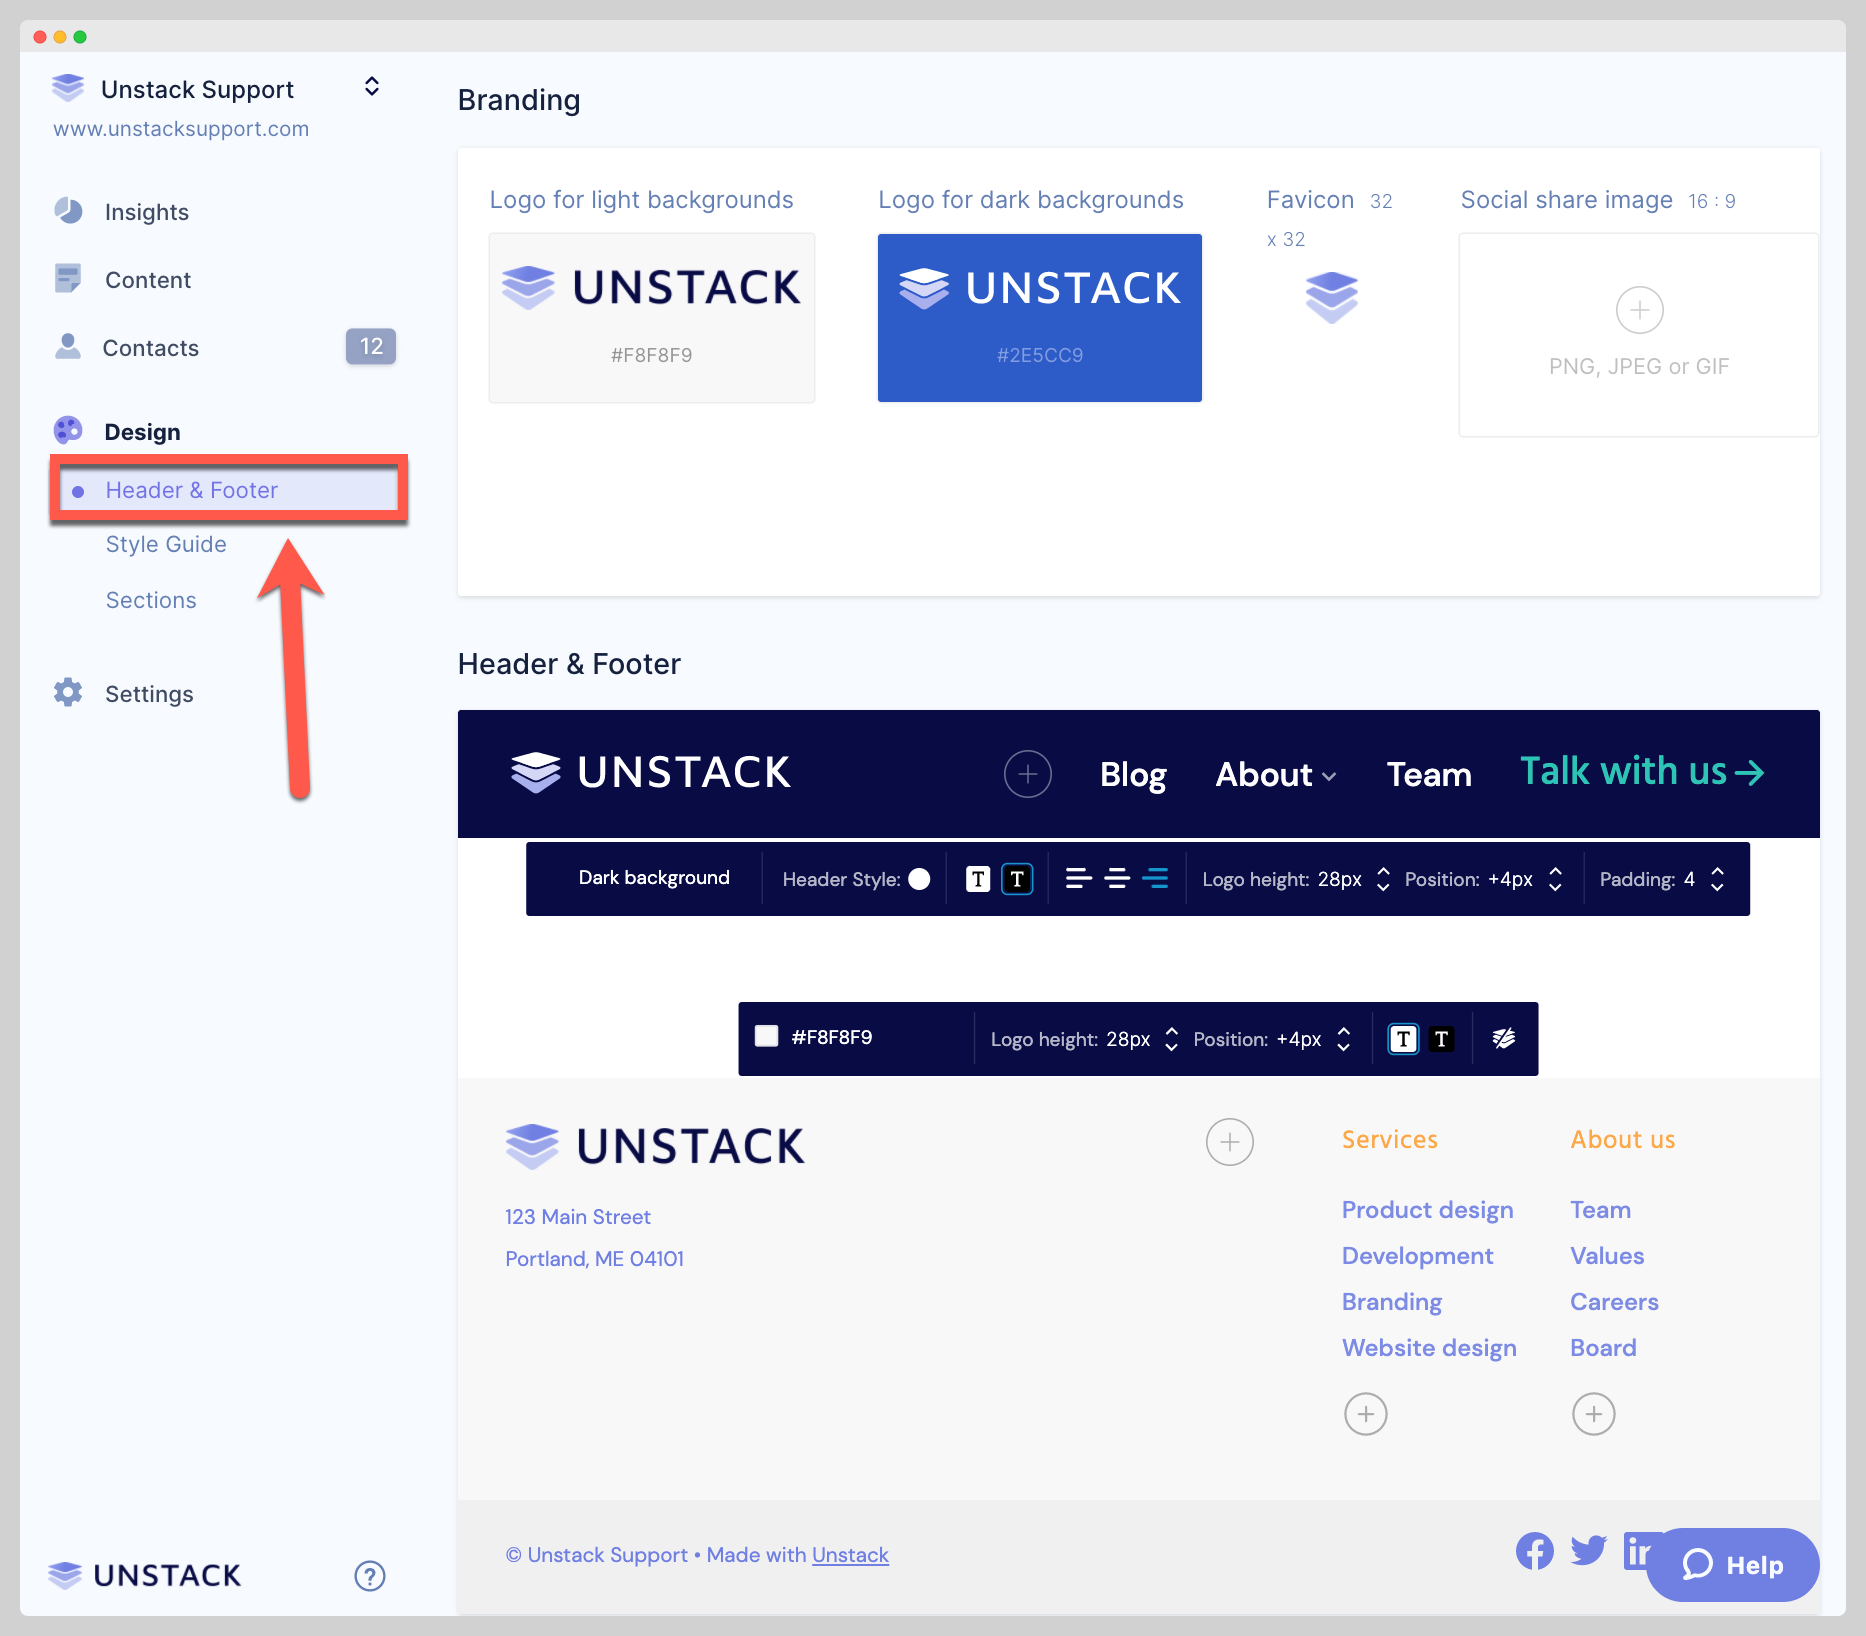Open the Unstack Support site switcher
Screen dimensions: 1866x1636
tap(371, 87)
